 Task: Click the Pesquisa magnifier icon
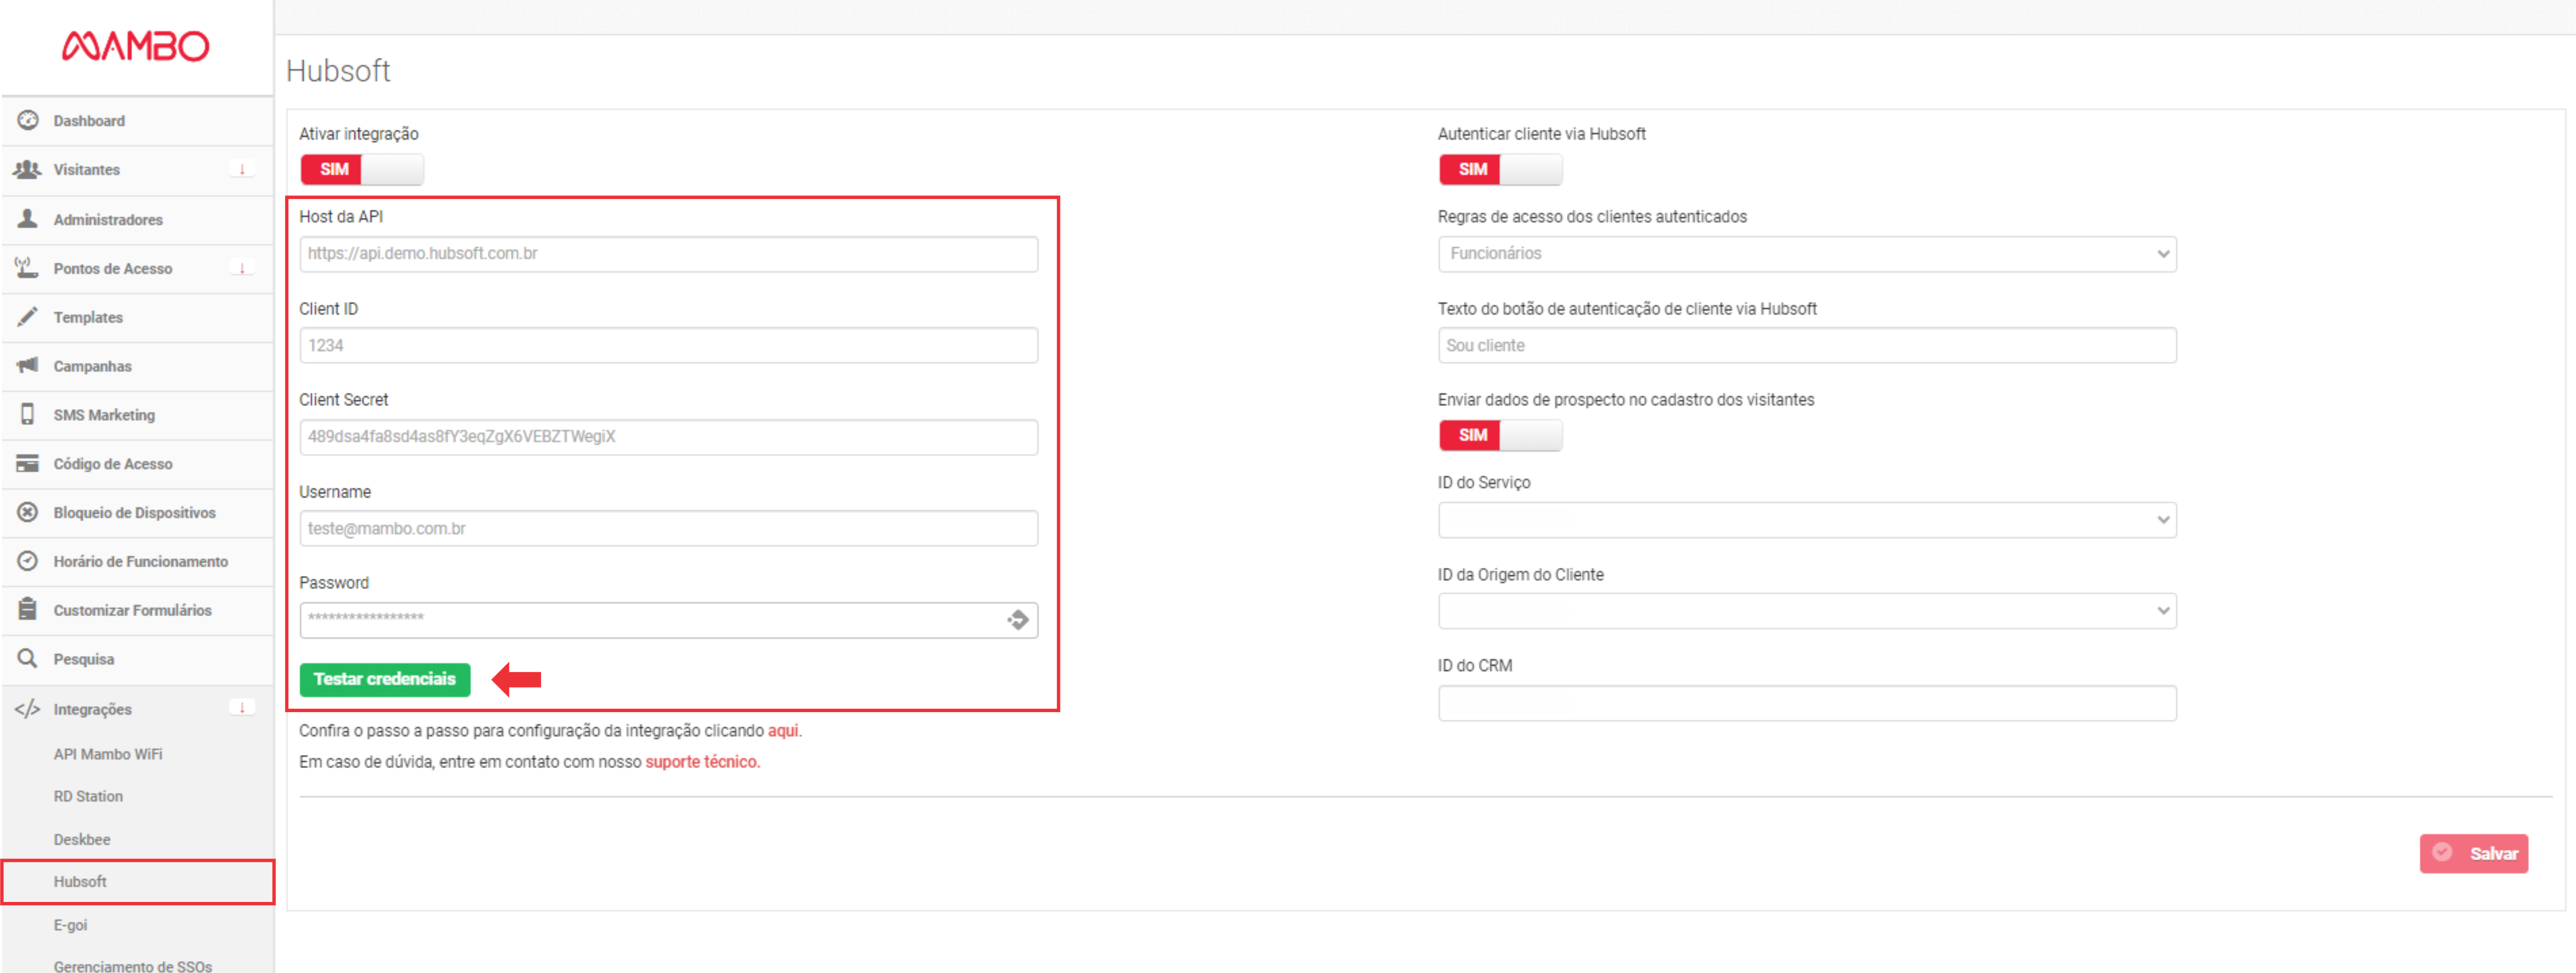pyautogui.click(x=28, y=658)
